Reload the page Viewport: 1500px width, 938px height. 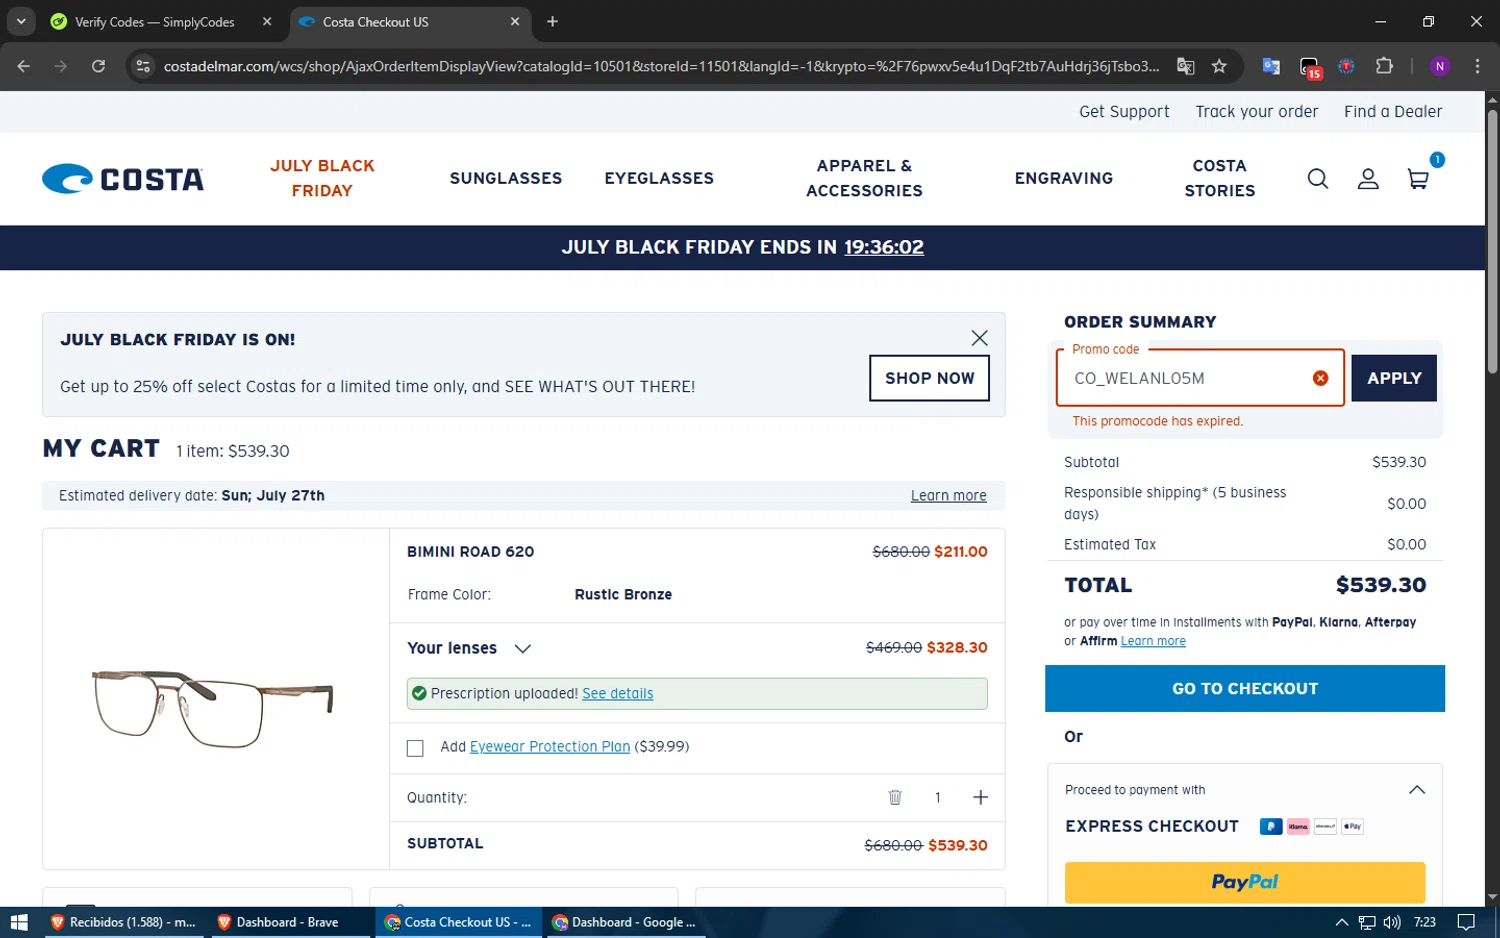pos(98,66)
